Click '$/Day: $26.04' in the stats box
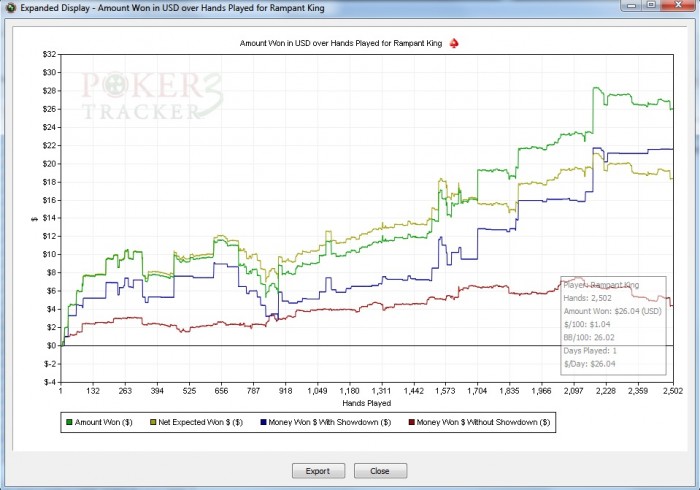This screenshot has width=700, height=490. (x=589, y=364)
